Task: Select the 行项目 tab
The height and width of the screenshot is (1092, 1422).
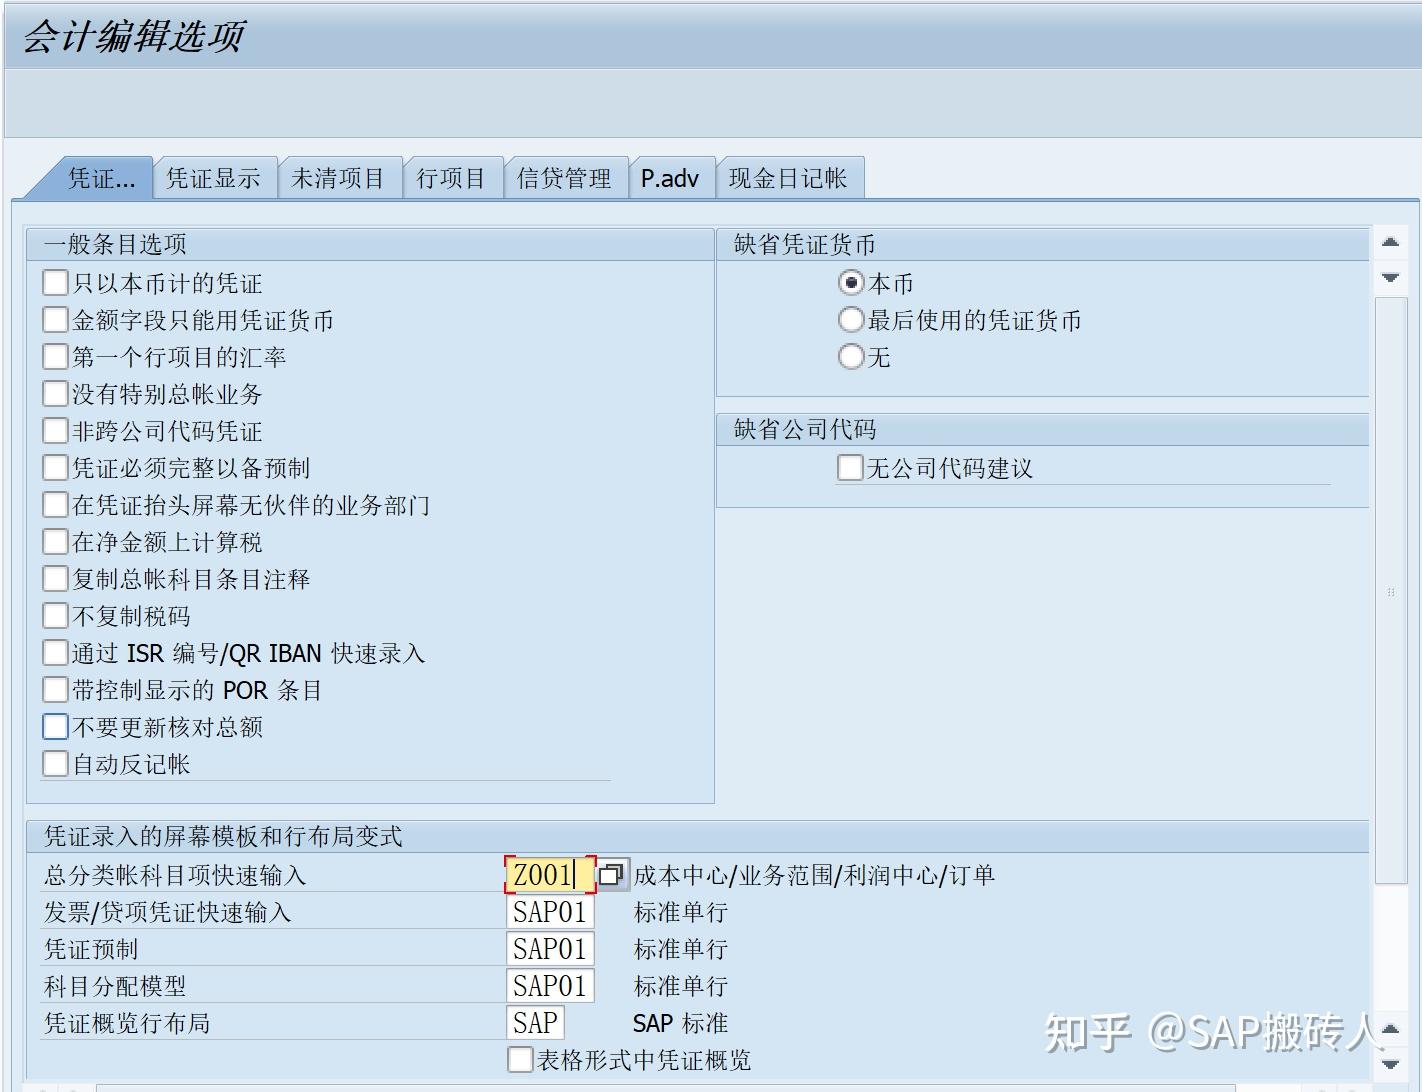Action: 452,178
